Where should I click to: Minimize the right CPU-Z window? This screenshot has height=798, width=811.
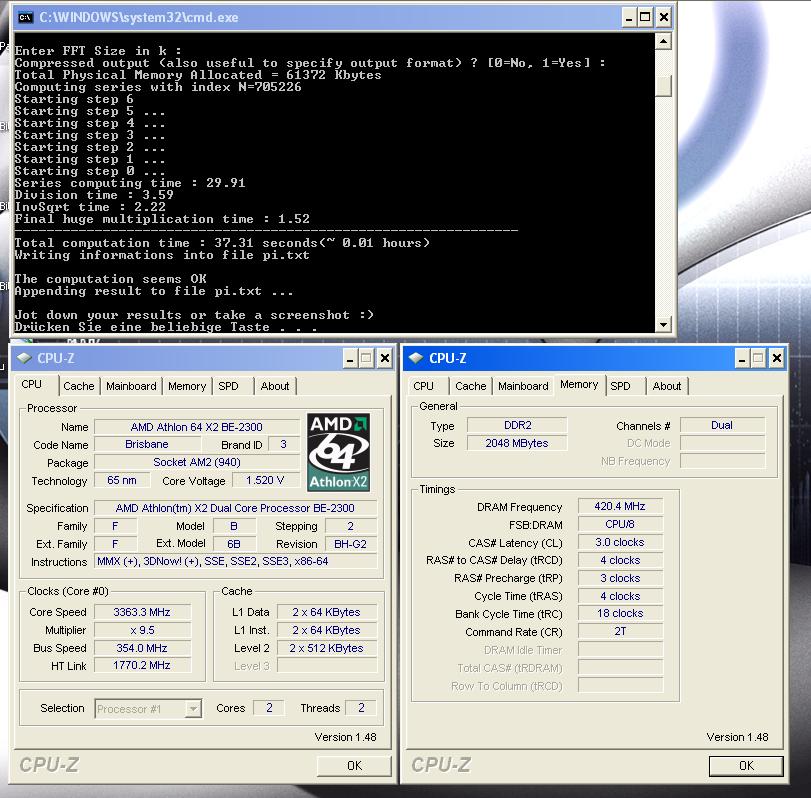[x=742, y=358]
